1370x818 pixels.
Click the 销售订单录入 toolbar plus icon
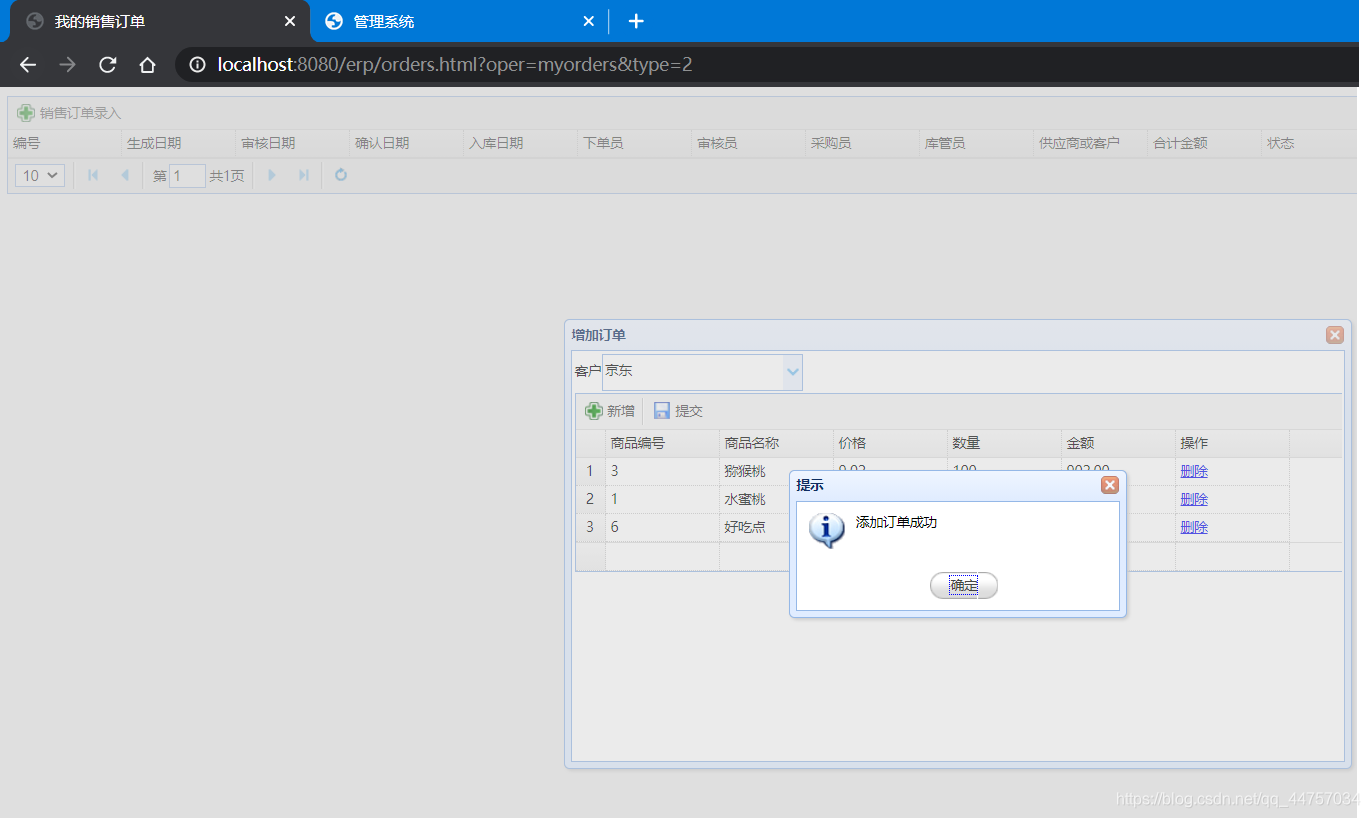[26, 113]
